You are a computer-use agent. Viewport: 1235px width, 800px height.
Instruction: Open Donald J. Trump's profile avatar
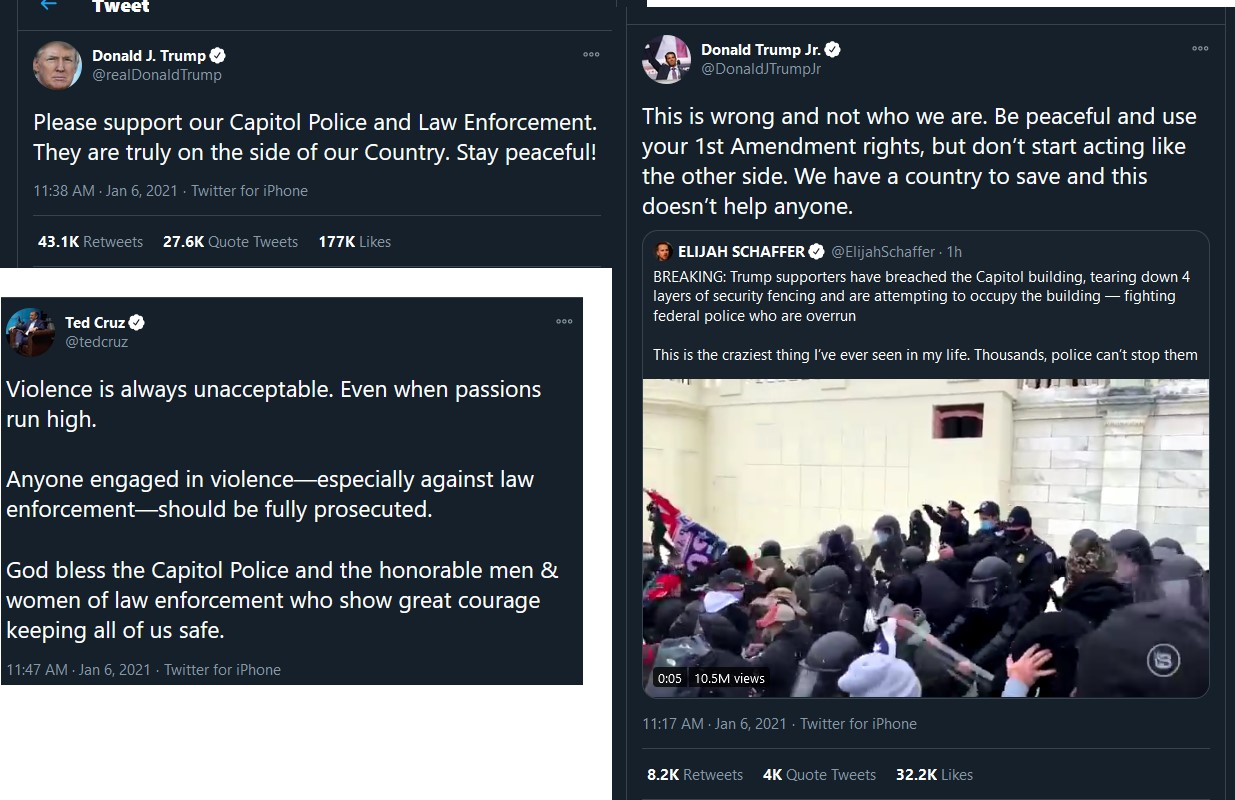pos(57,65)
